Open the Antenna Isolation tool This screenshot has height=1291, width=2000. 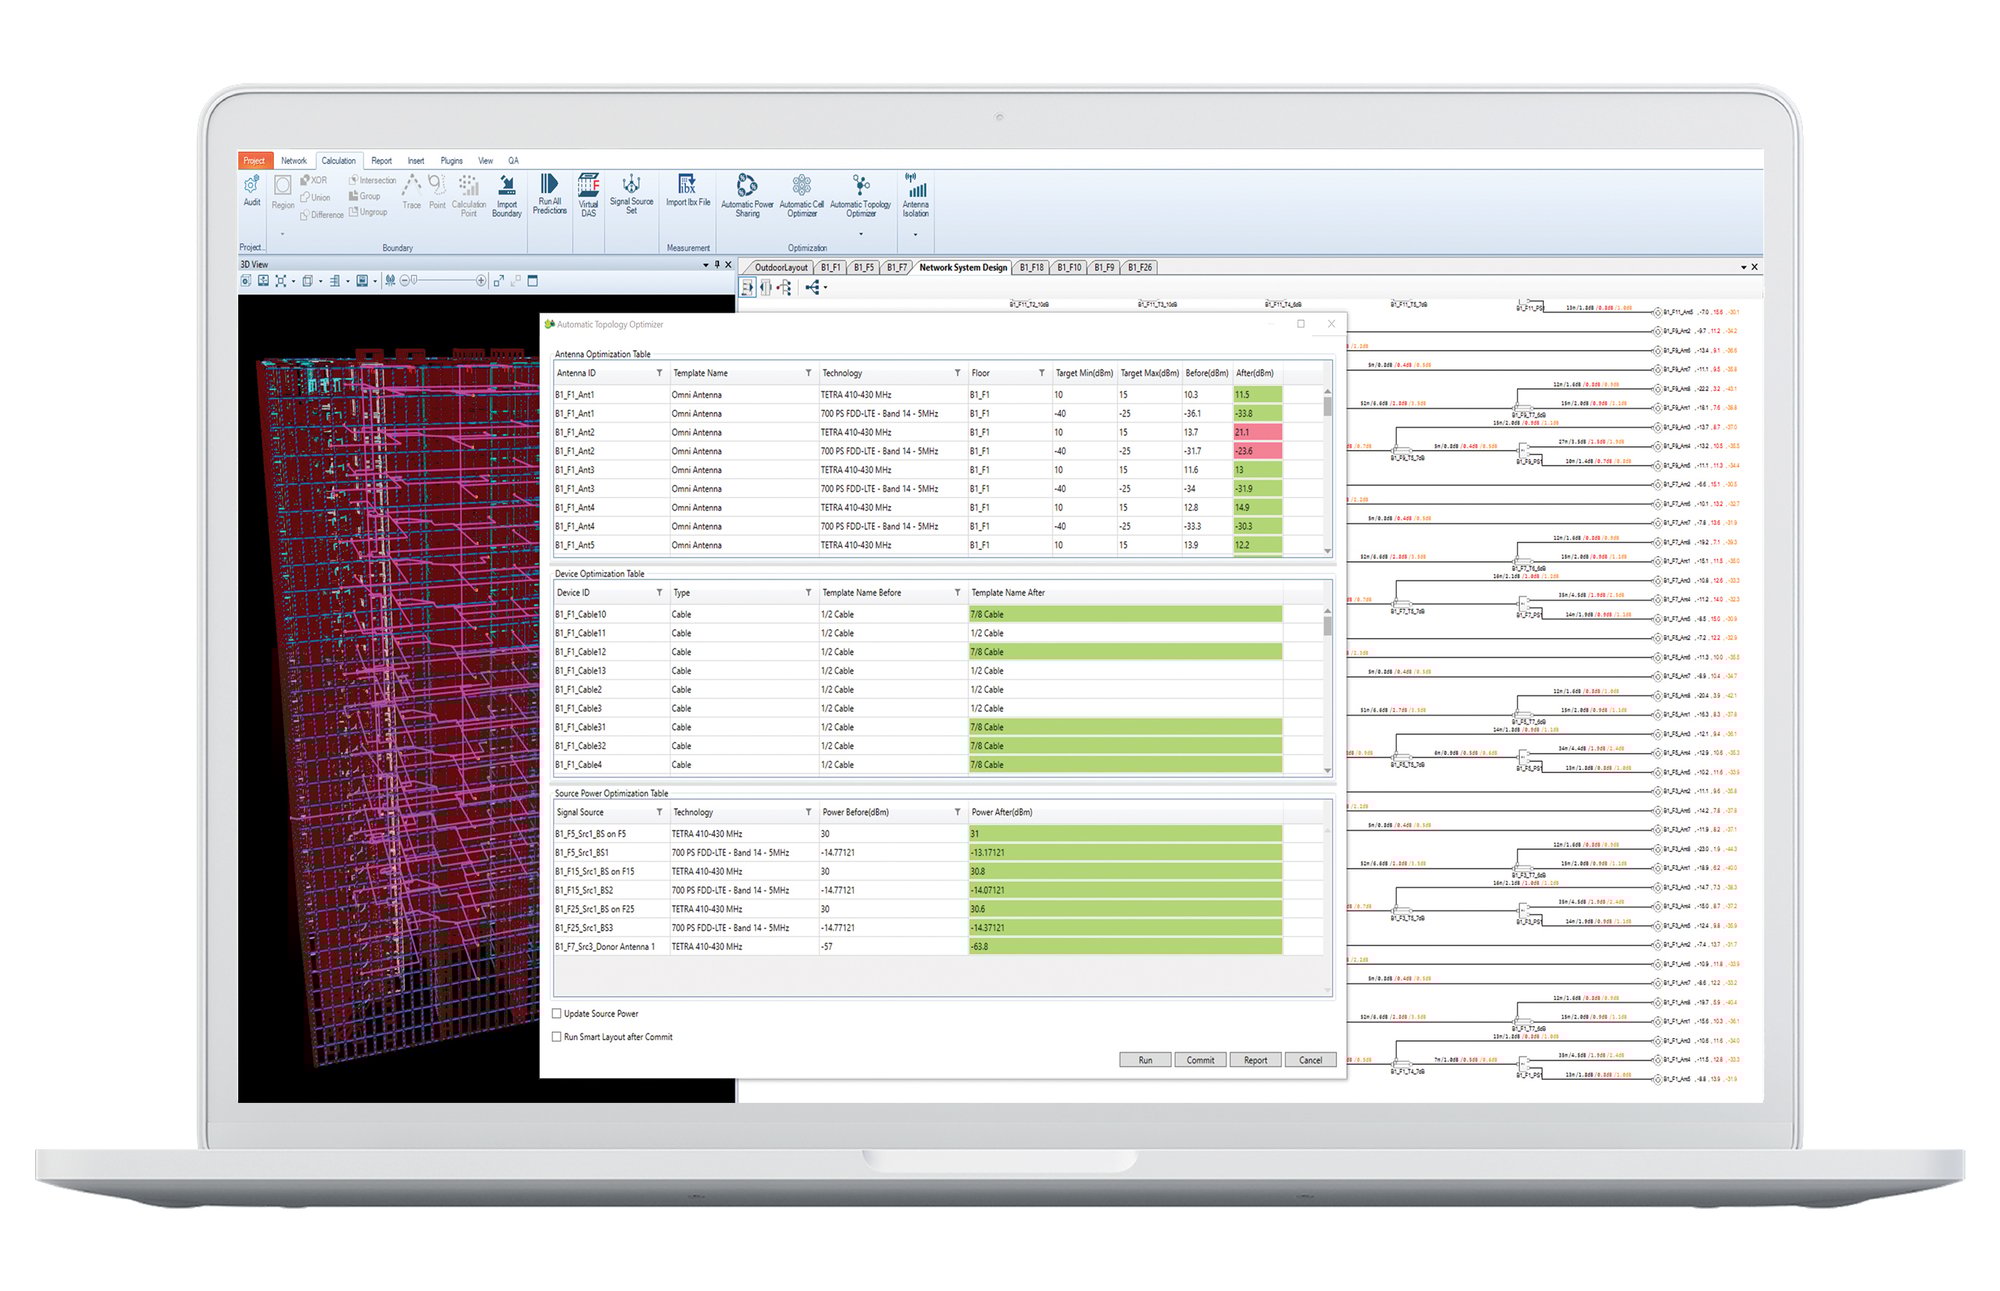916,195
